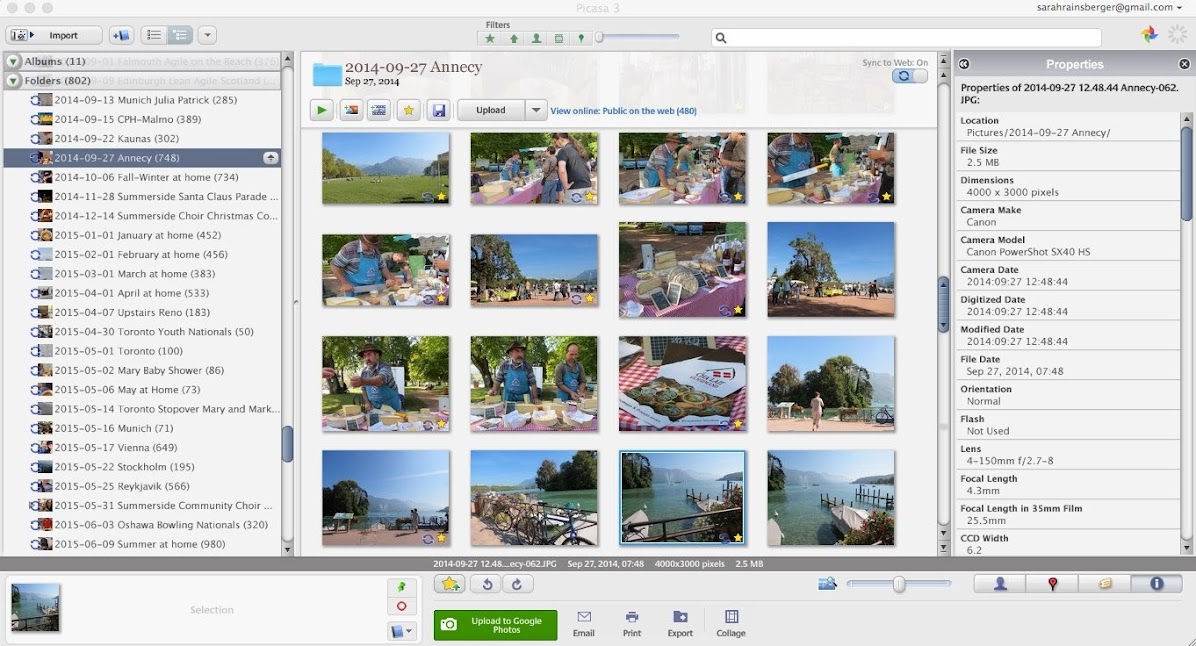Hold selected items with the green pin icon
This screenshot has height=646, width=1196.
click(401, 587)
